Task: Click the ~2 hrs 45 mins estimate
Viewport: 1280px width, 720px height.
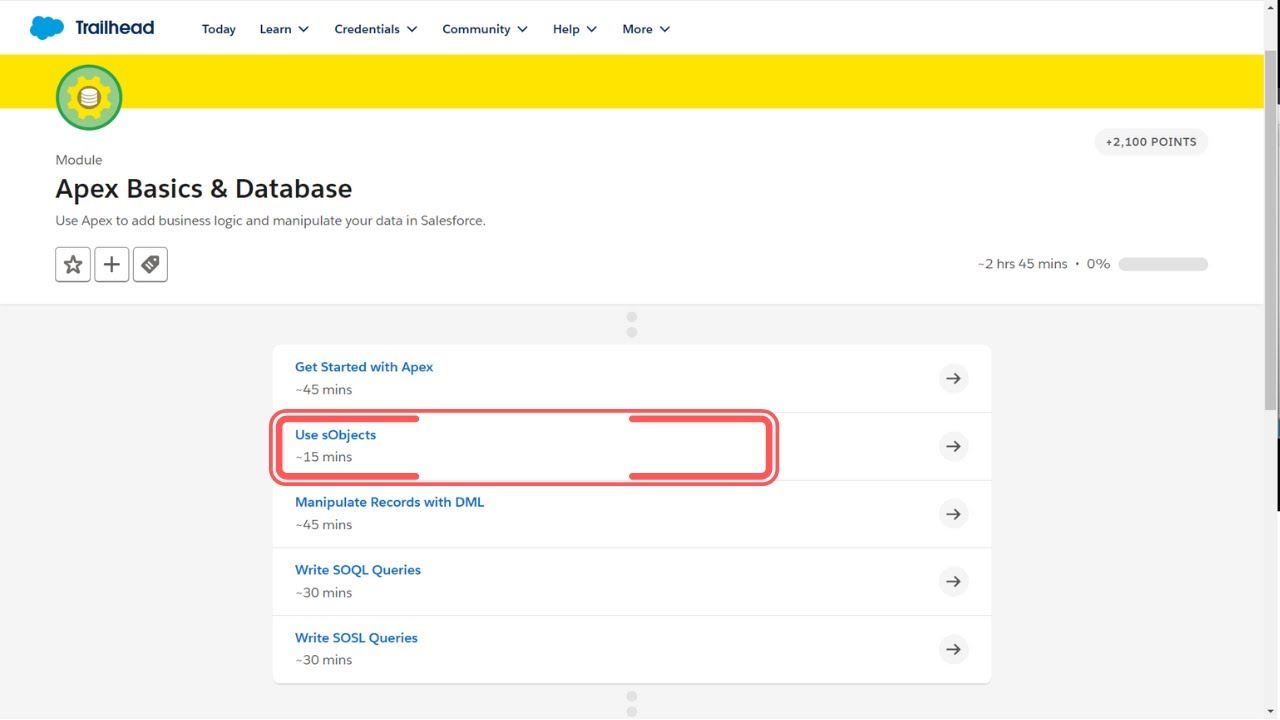Action: [1023, 264]
